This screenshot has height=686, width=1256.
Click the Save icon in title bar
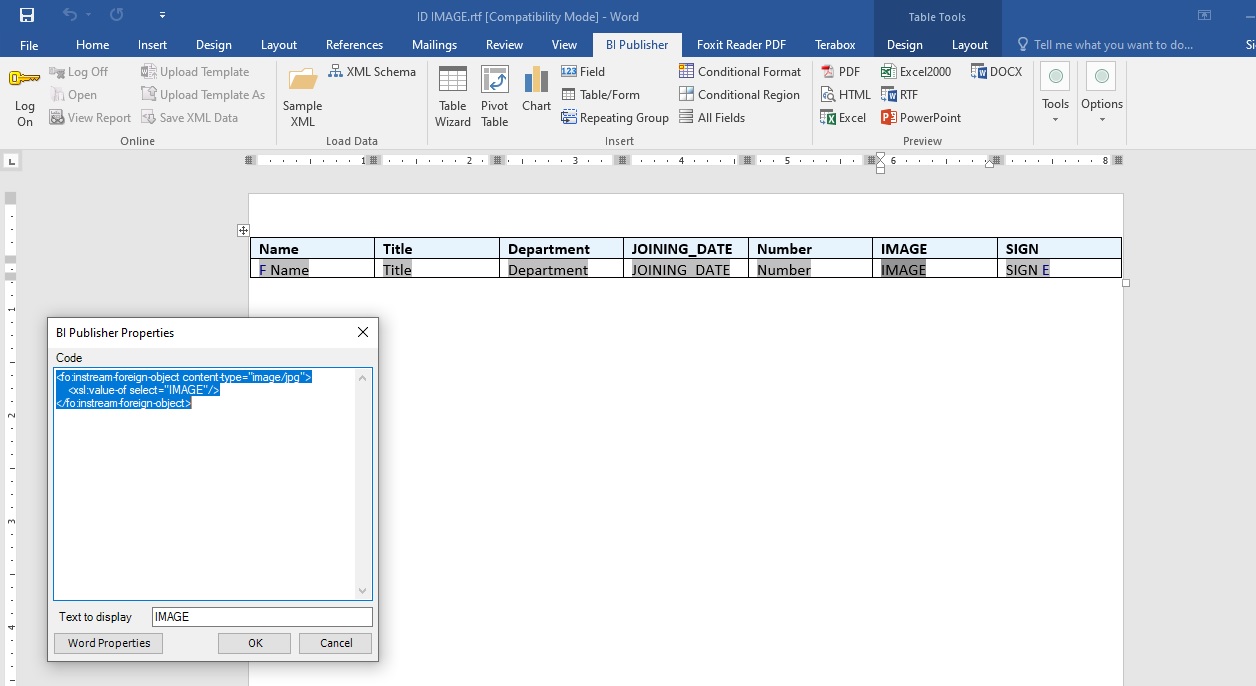coord(27,15)
